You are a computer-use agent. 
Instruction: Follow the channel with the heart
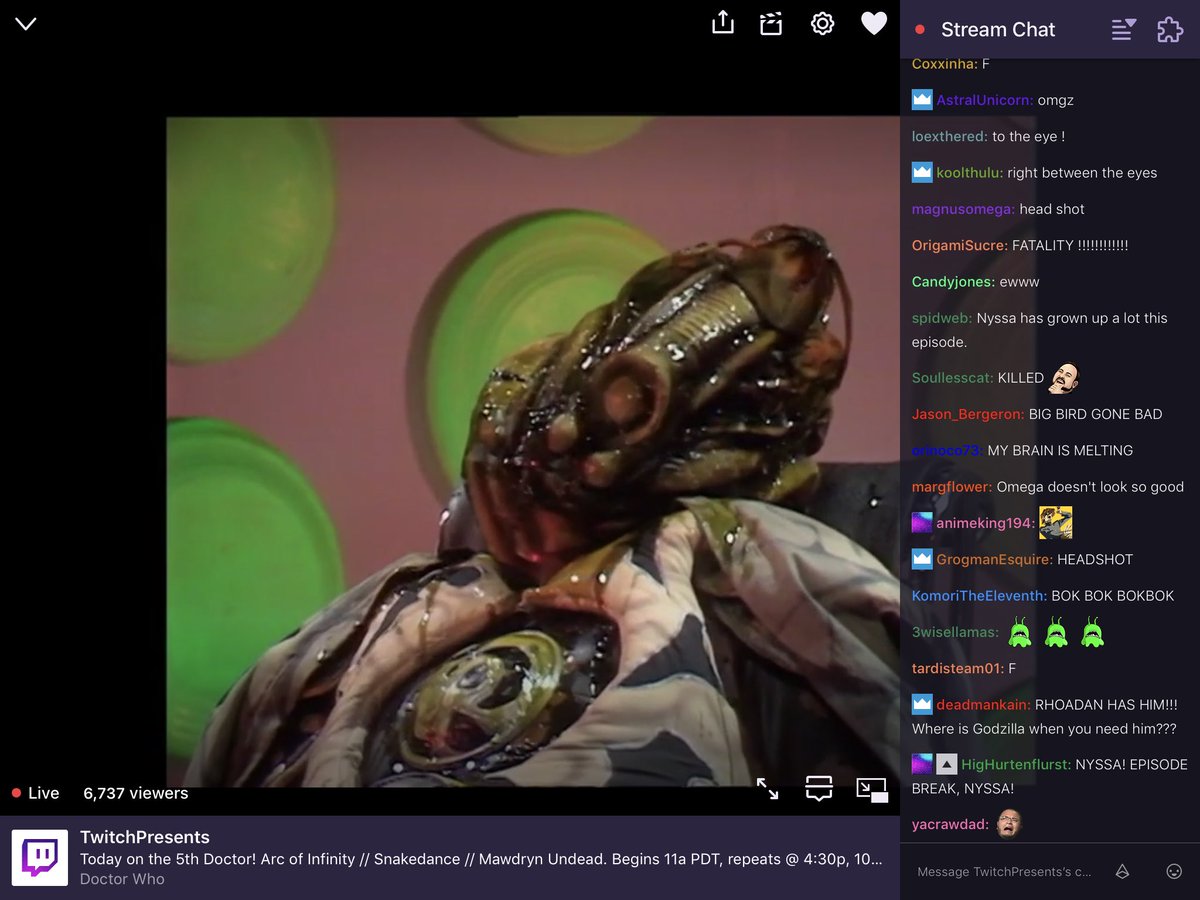pos(873,22)
